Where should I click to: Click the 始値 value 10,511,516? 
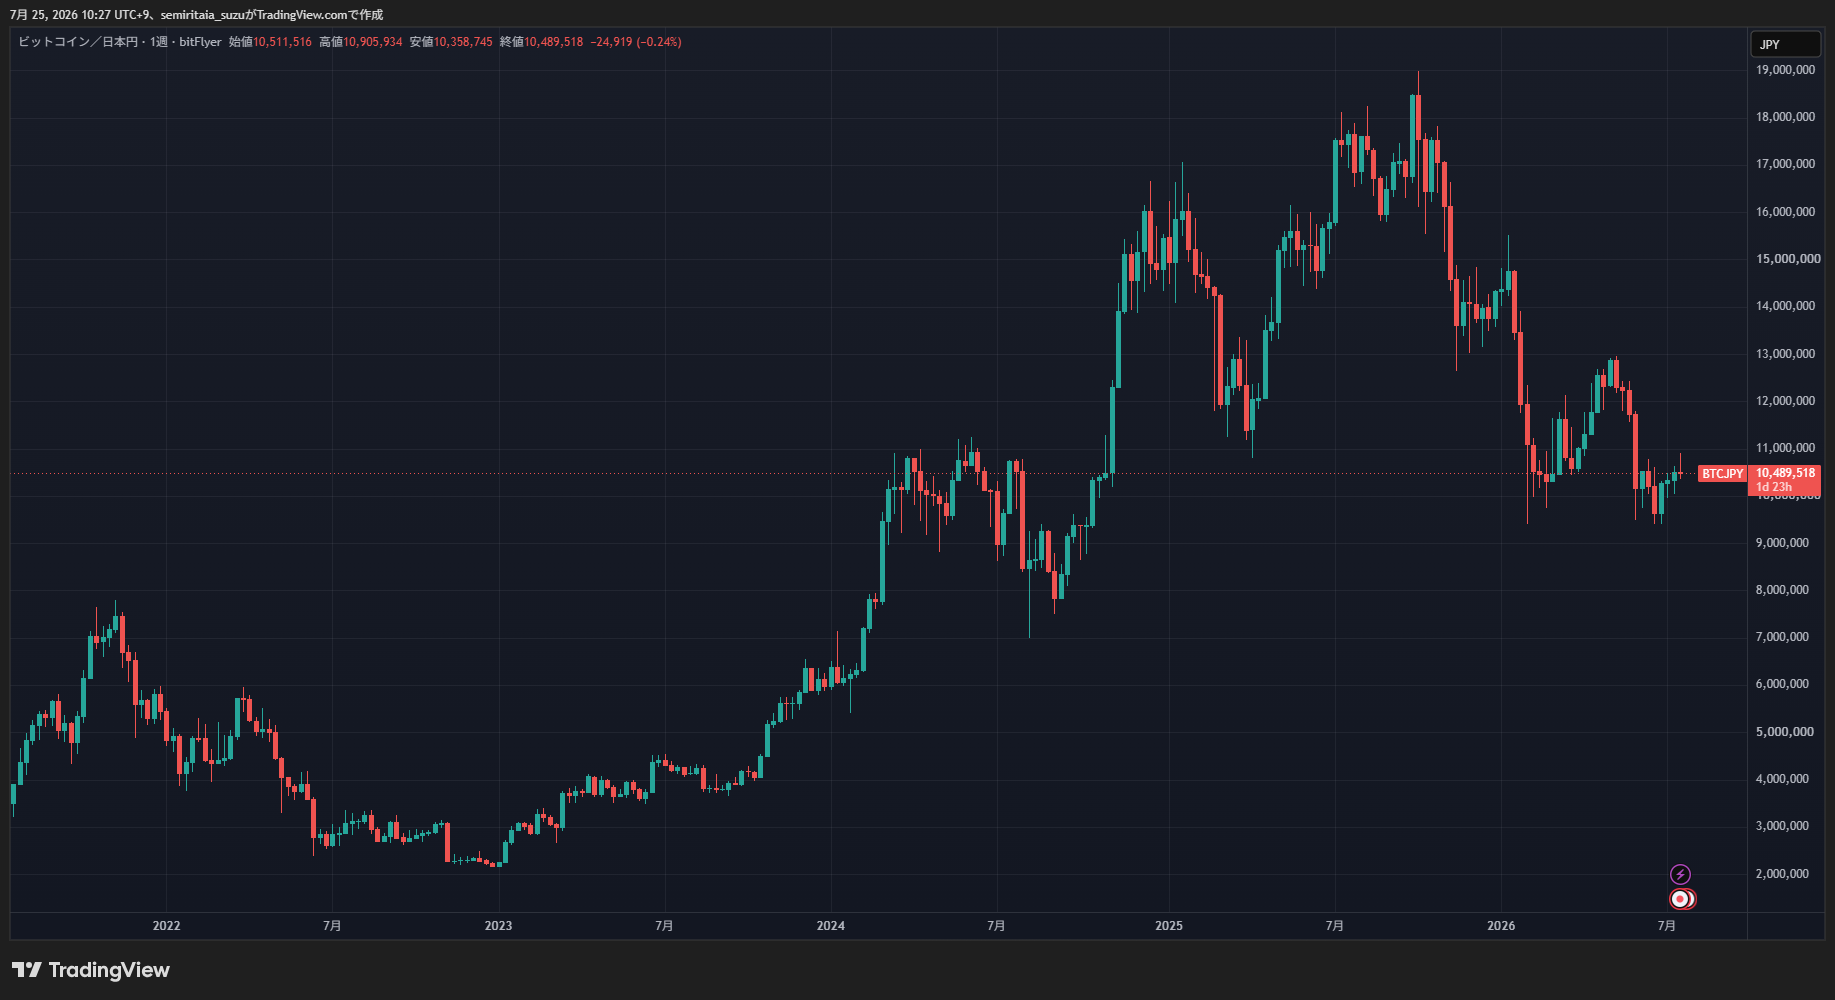click(x=282, y=42)
